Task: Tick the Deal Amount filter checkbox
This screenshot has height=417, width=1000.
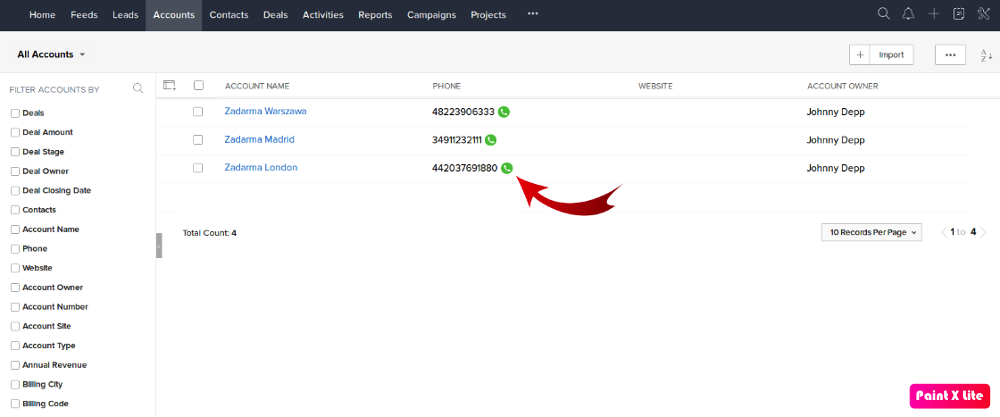Action: tap(15, 133)
